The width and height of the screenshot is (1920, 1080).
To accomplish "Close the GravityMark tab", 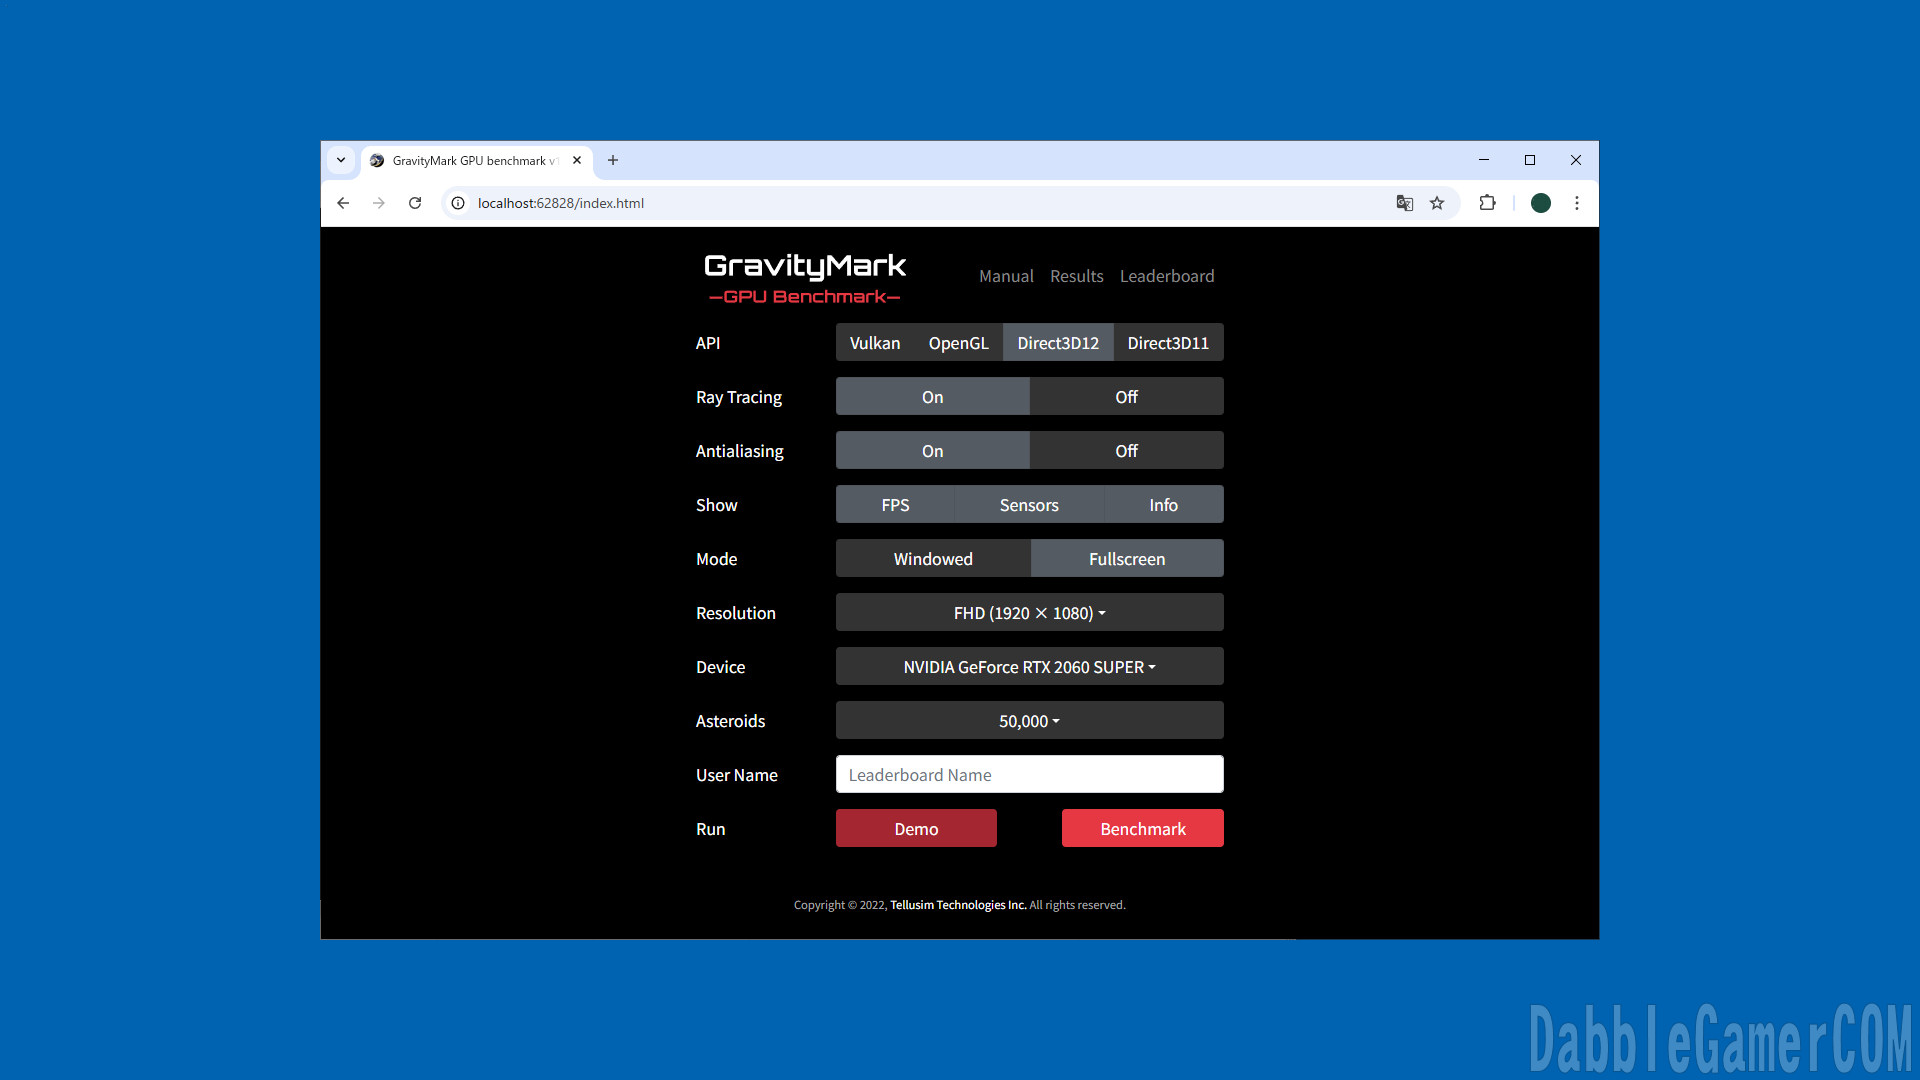I will tap(577, 160).
